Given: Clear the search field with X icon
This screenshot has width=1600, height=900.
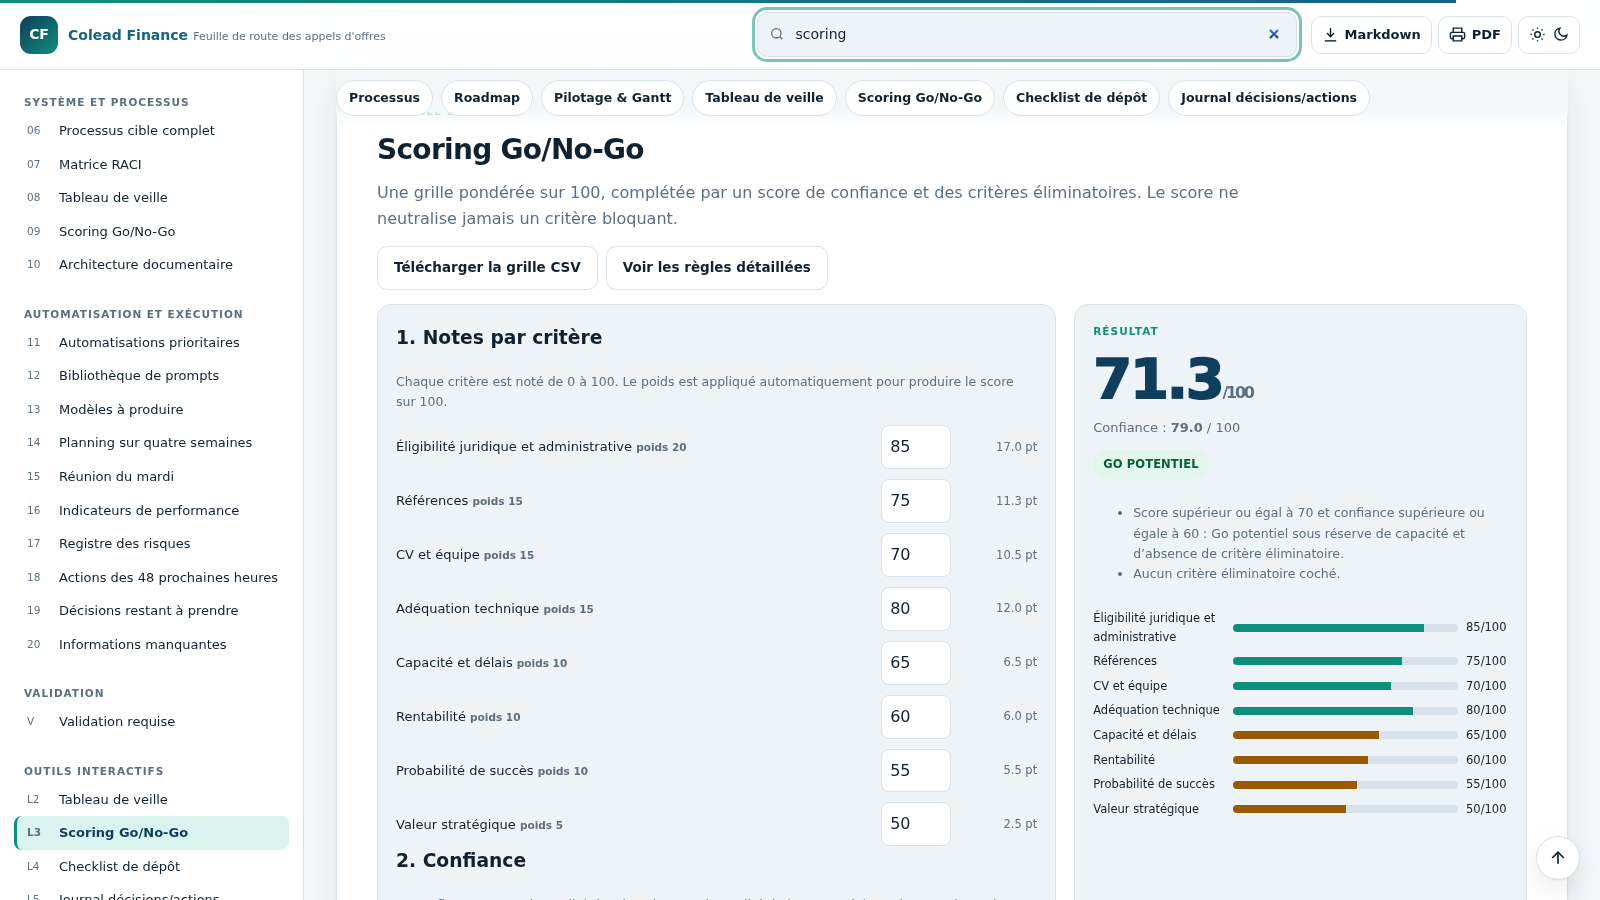Looking at the screenshot, I should click(1274, 34).
